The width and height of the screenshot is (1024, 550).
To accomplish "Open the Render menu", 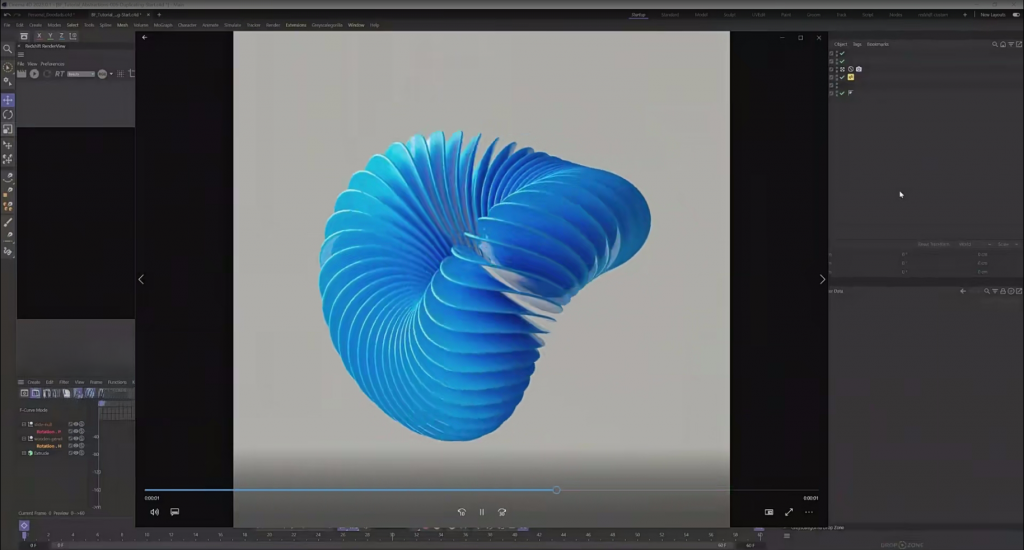I will coord(273,25).
